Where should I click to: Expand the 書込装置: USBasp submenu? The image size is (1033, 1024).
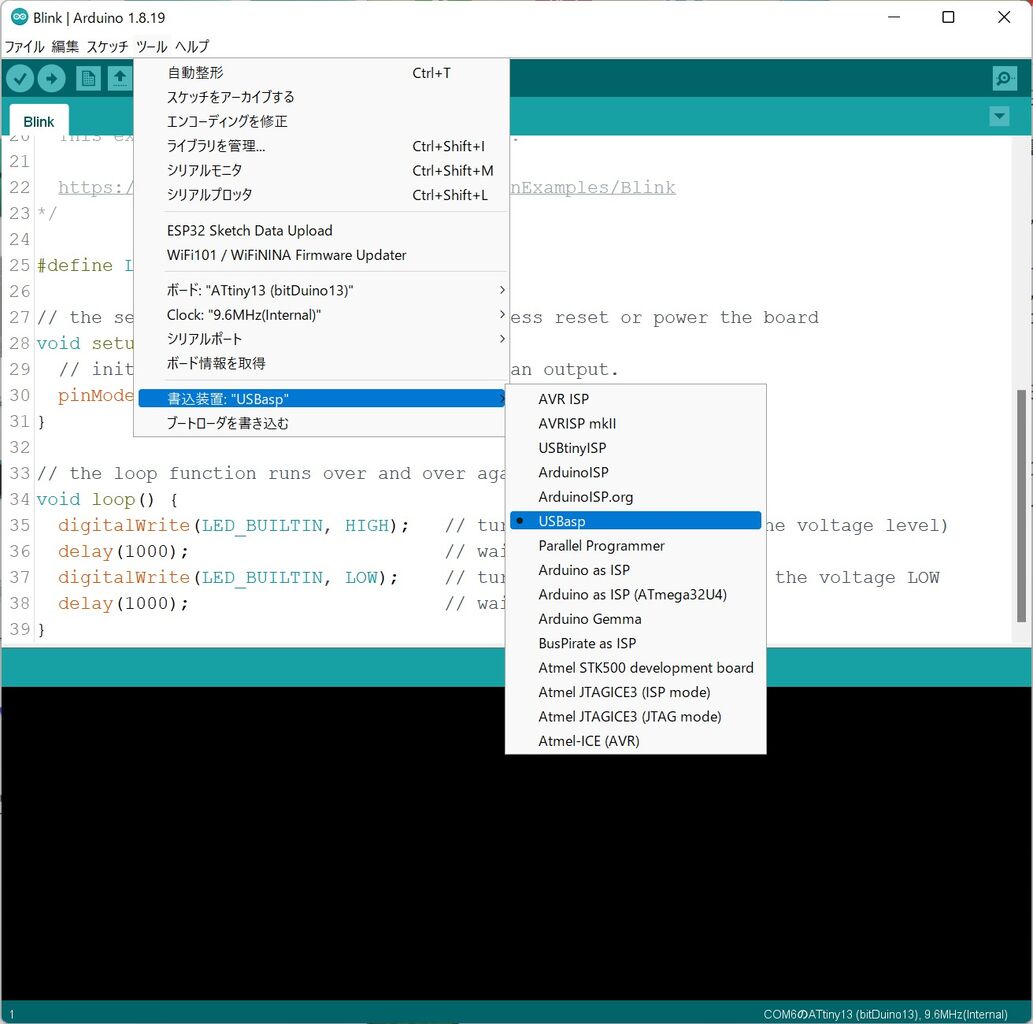(323, 399)
